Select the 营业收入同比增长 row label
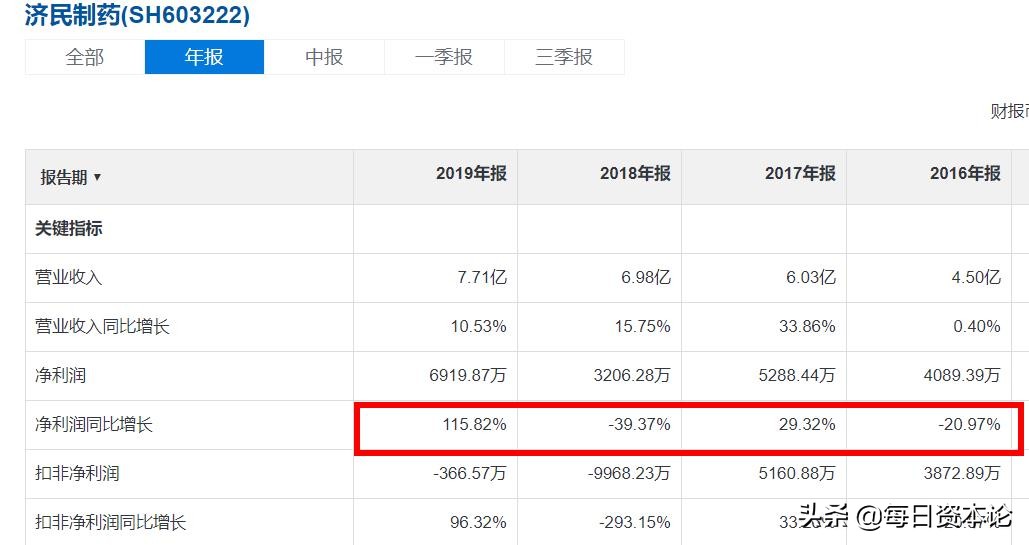Image resolution: width=1029 pixels, height=545 pixels. pos(102,326)
